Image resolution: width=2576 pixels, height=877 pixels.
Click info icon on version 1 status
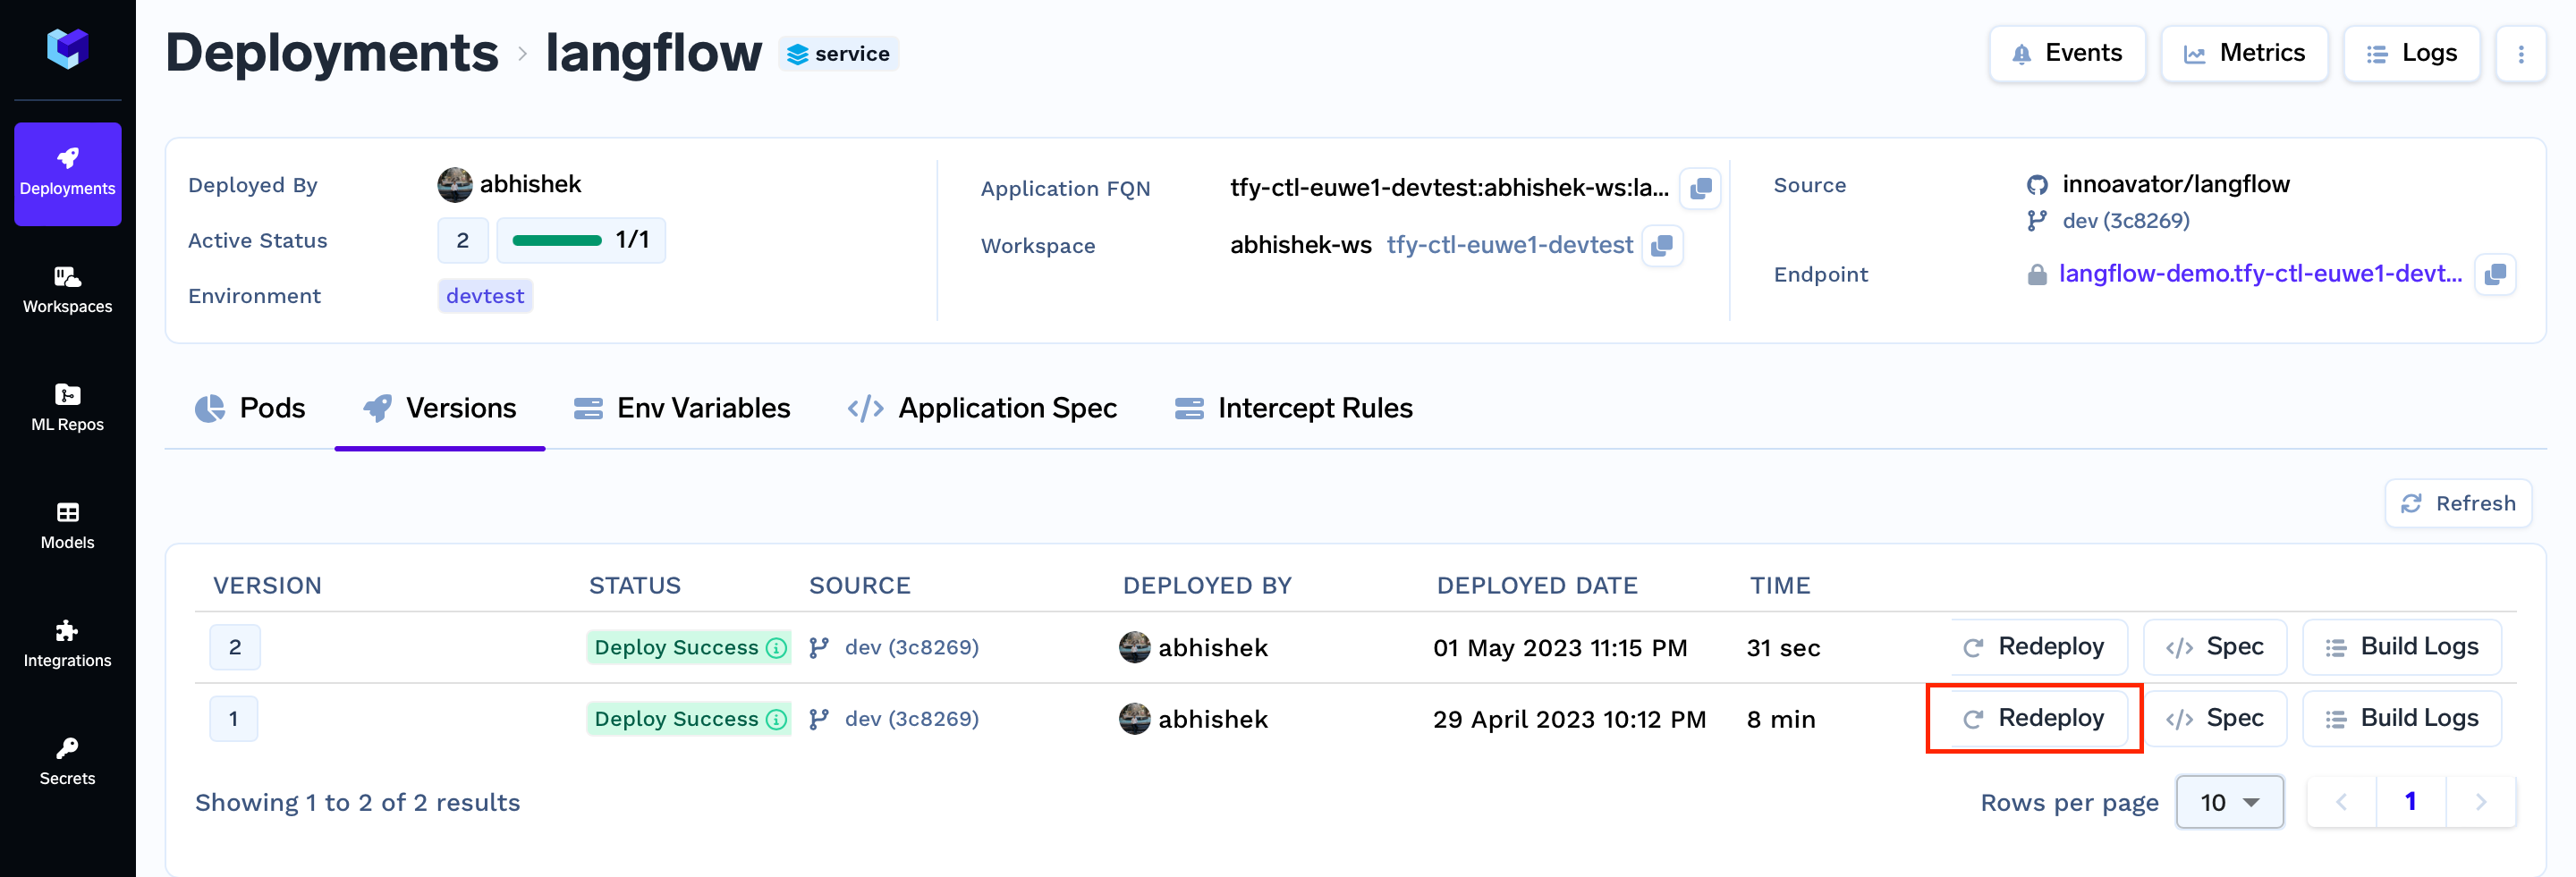pyautogui.click(x=776, y=719)
